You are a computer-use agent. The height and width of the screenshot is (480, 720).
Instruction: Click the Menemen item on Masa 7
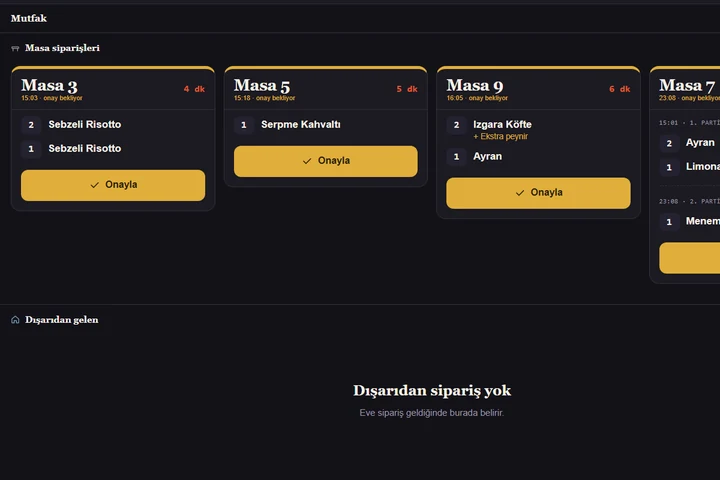[703, 221]
